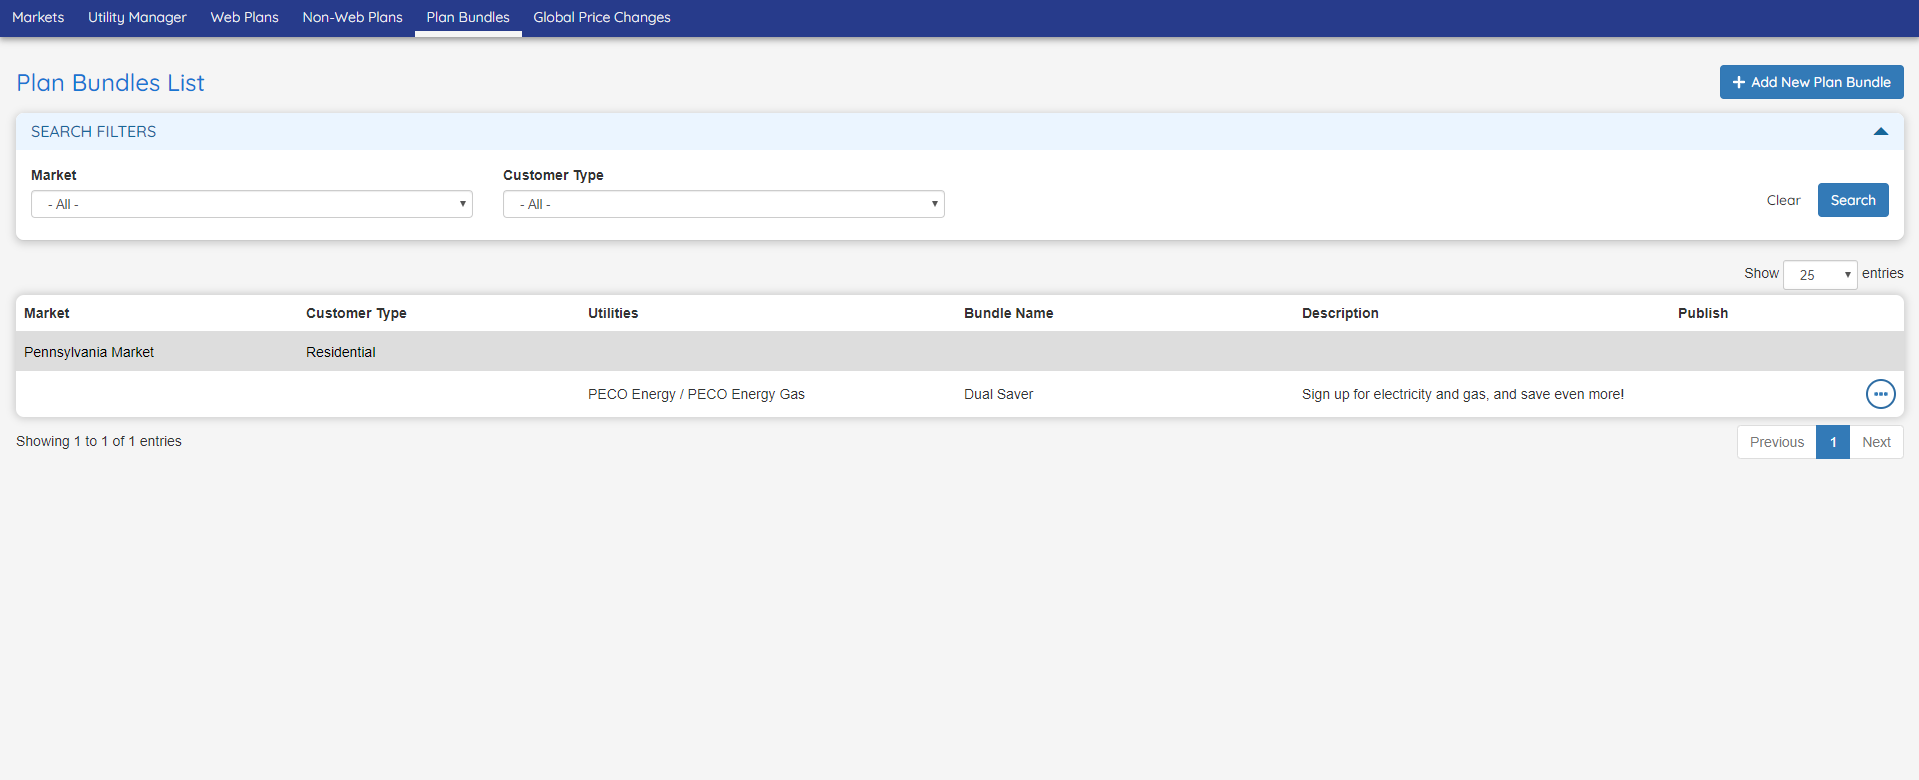Screen dimensions: 1919x780
Task: Click the PECO Energy / PECO Energy Gas cell
Action: 696,394
